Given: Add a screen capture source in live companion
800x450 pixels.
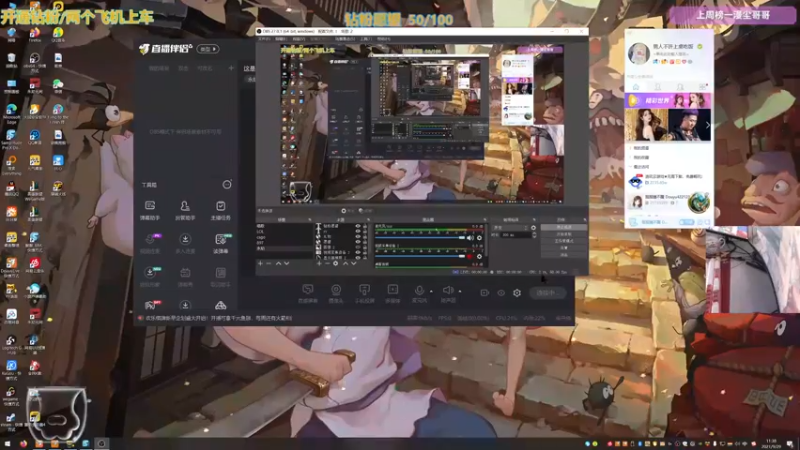Looking at the screenshot, I should click(308, 293).
